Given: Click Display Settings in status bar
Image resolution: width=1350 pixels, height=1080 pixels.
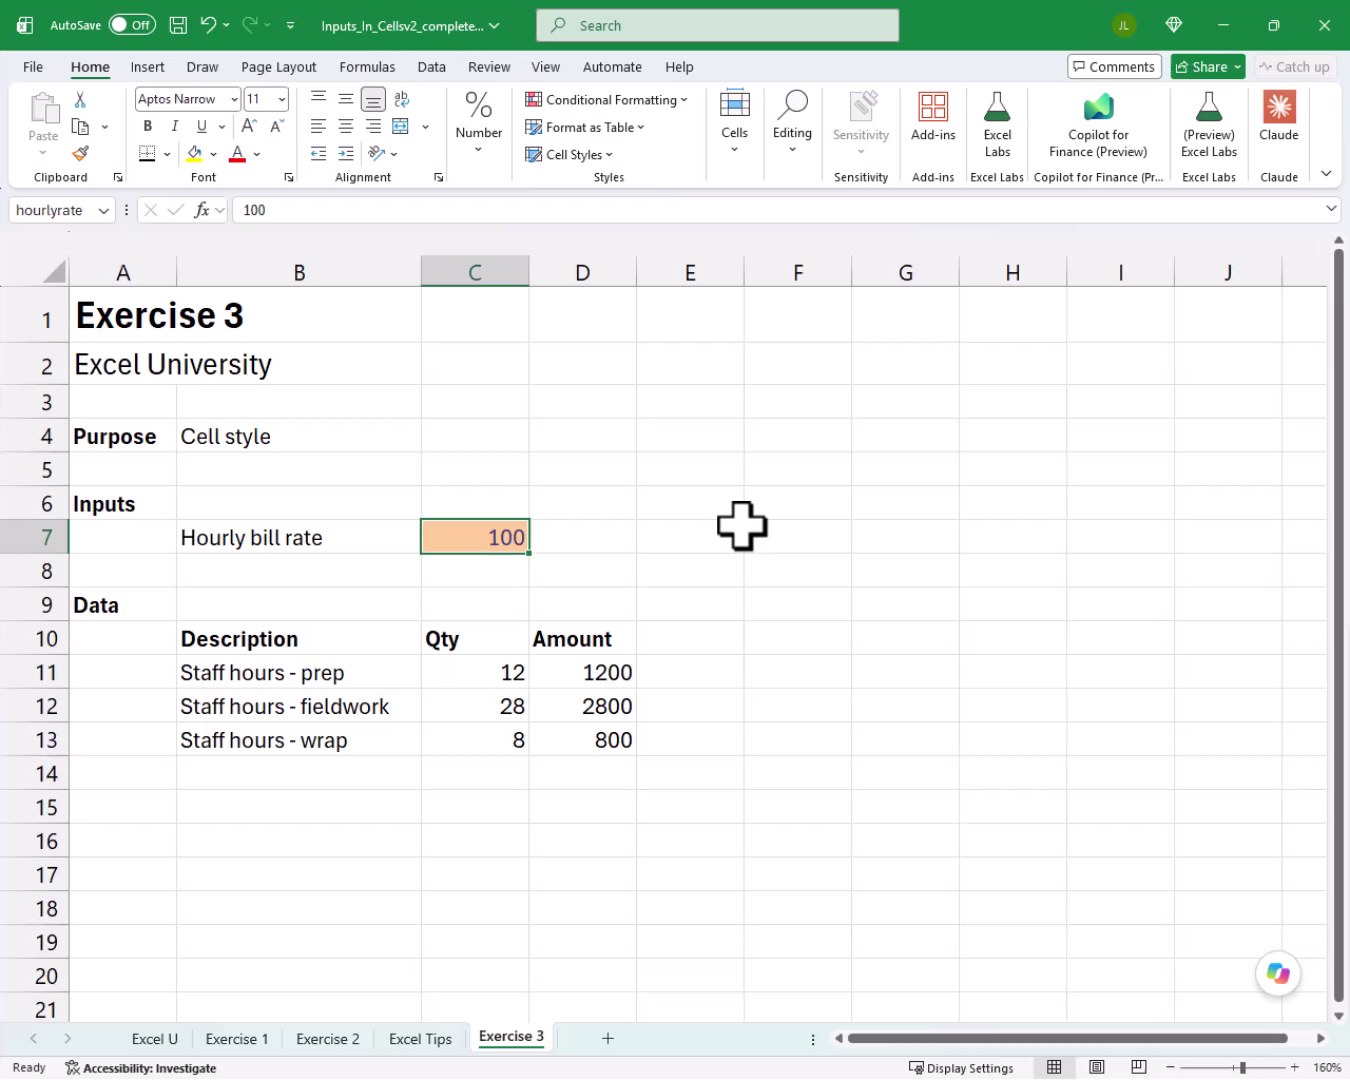Looking at the screenshot, I should pos(961,1068).
